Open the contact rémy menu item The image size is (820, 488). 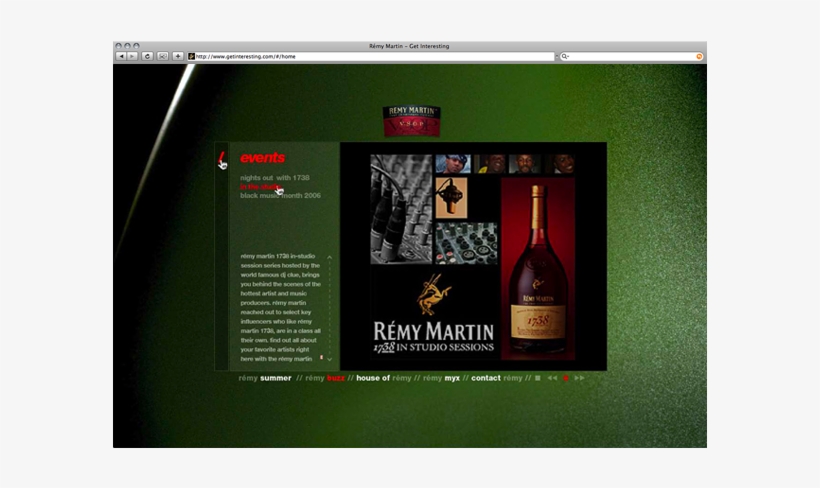(496, 378)
